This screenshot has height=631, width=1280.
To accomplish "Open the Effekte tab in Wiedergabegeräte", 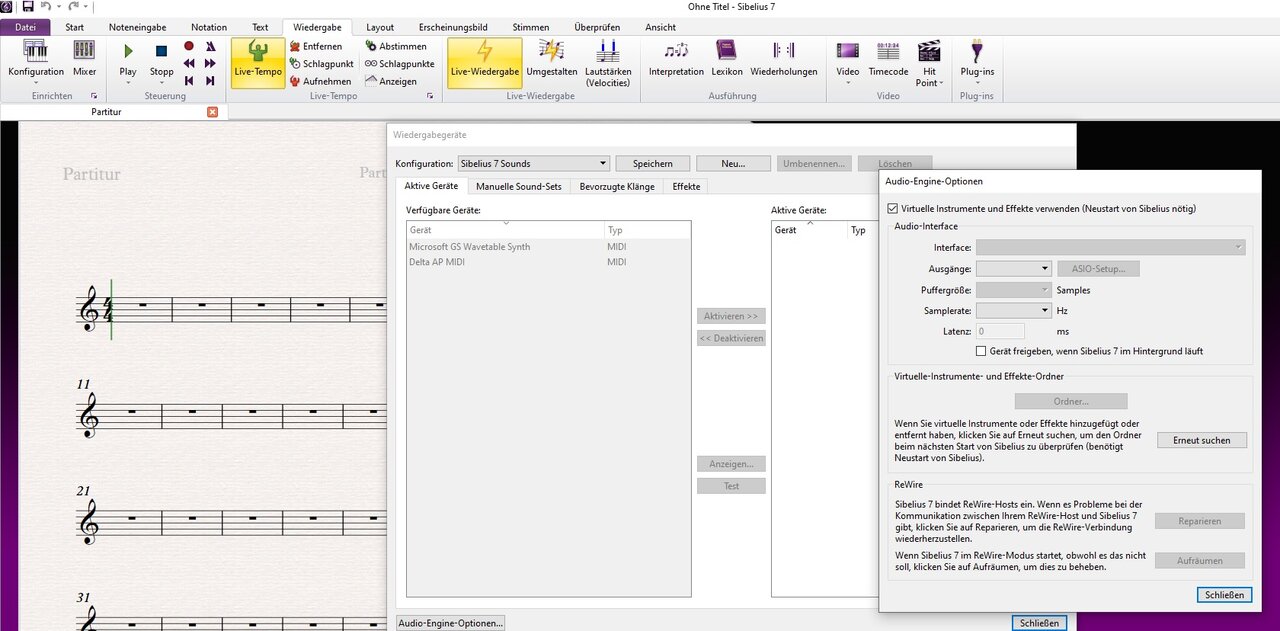I will coord(686,186).
